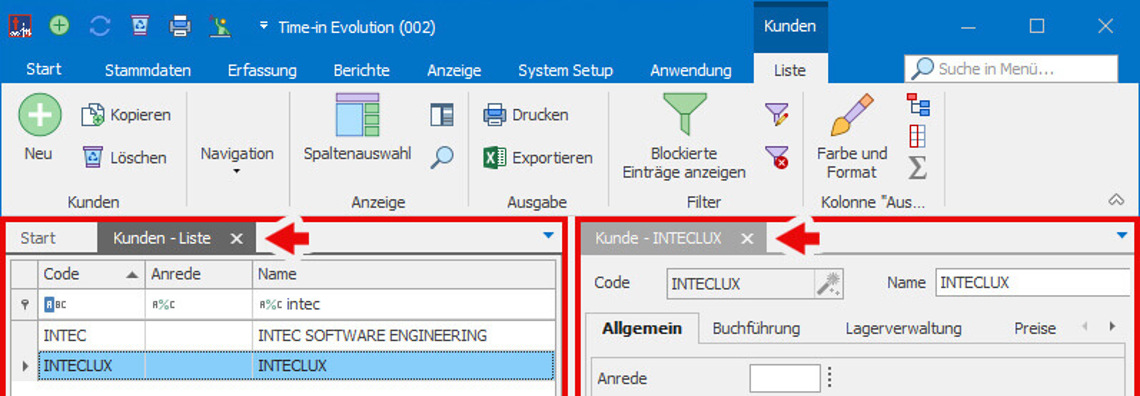Open Farbe und Format paintbrush tool
This screenshot has width=1140, height=396.
[x=852, y=116]
